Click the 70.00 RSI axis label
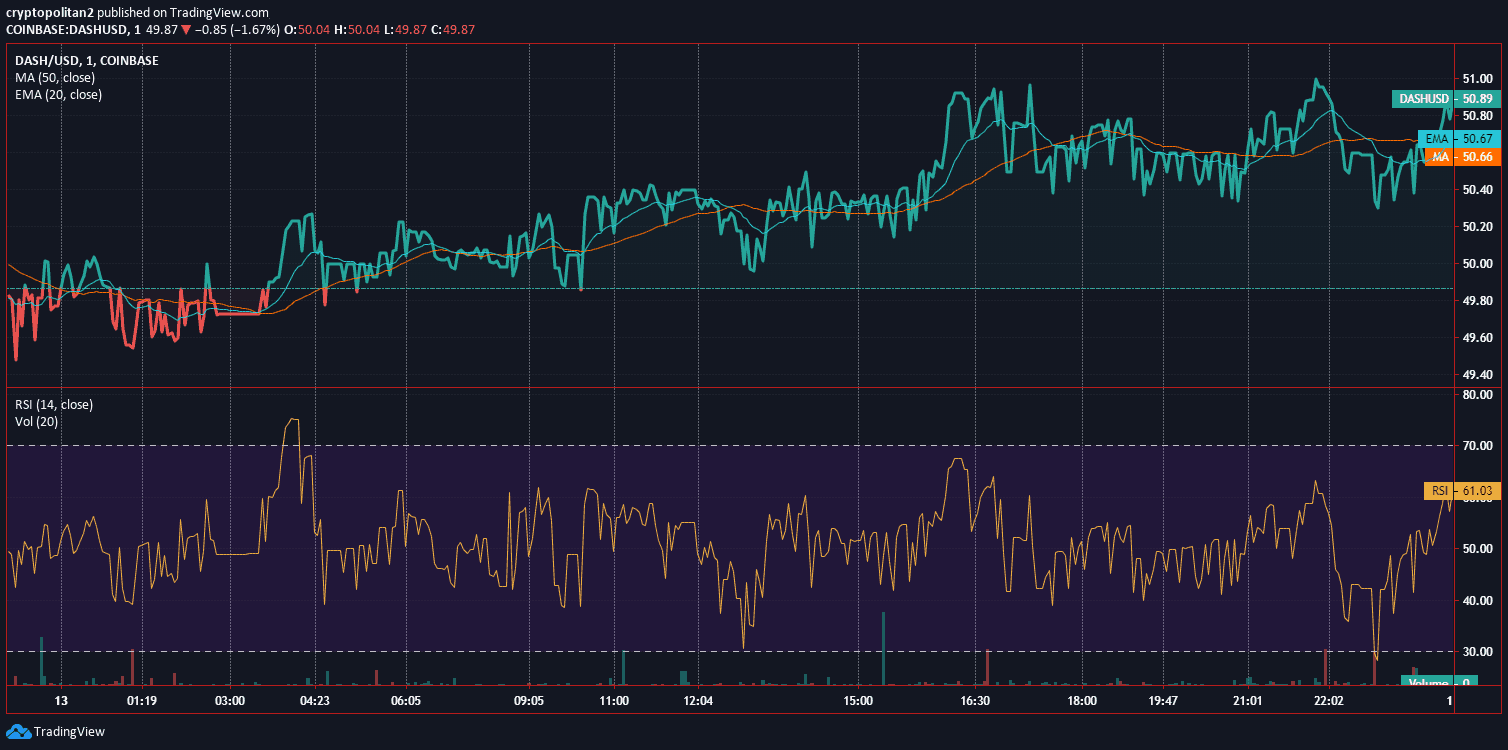 [x=1478, y=446]
